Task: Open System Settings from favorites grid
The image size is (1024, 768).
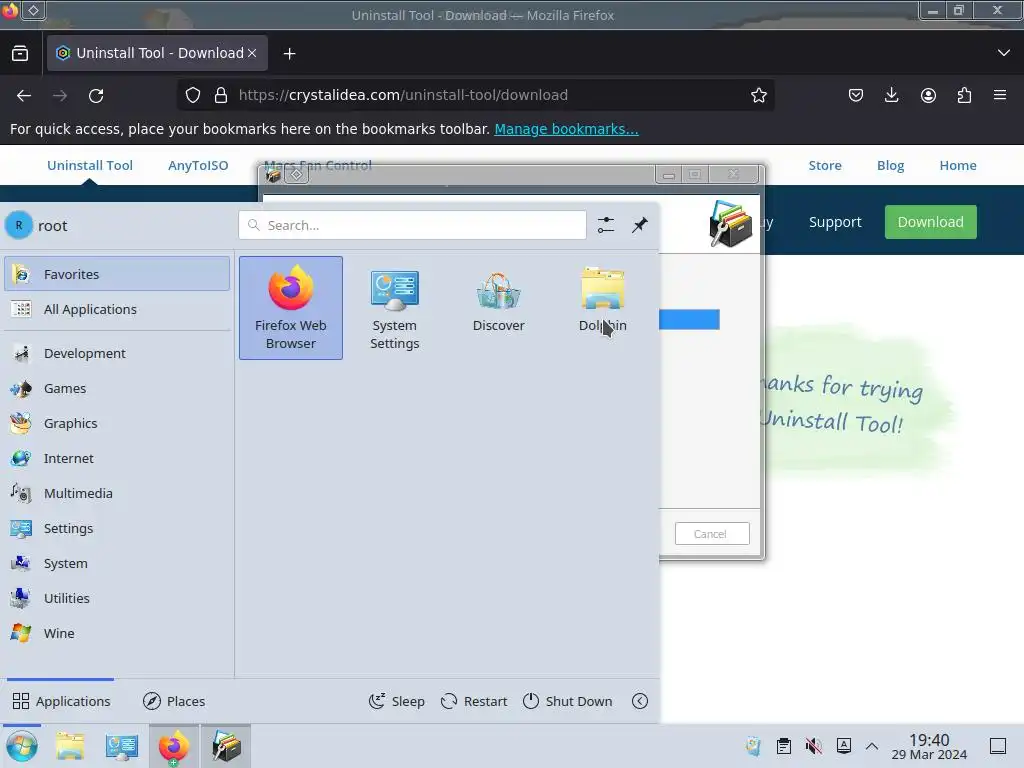Action: 394,308
